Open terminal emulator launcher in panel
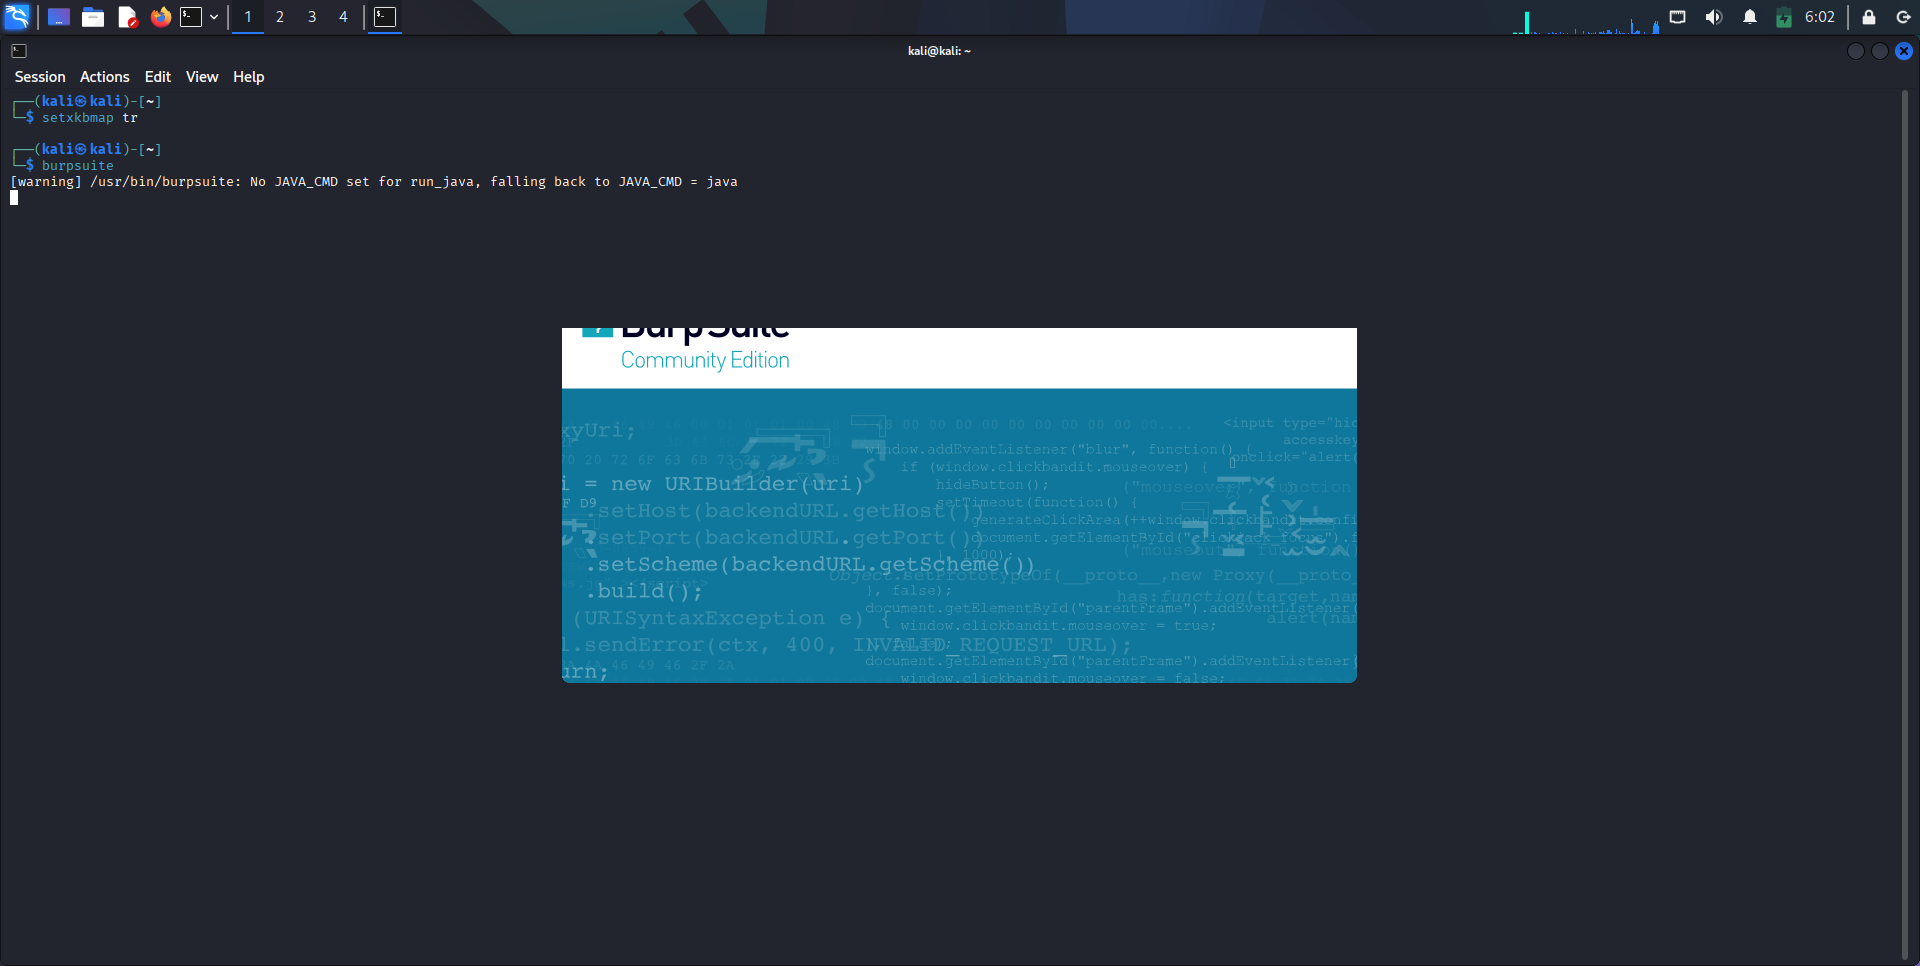Viewport: 1920px width, 966px height. coord(191,17)
